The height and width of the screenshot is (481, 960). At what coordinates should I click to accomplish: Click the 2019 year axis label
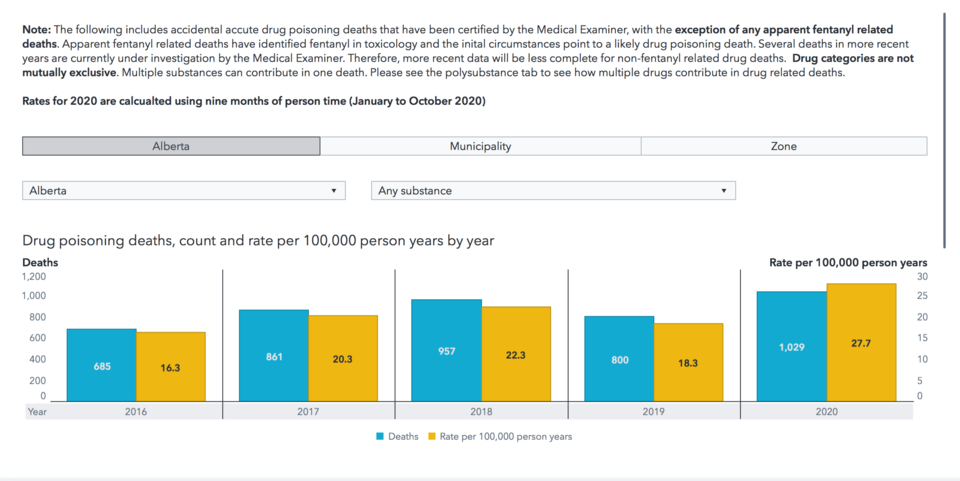(653, 412)
